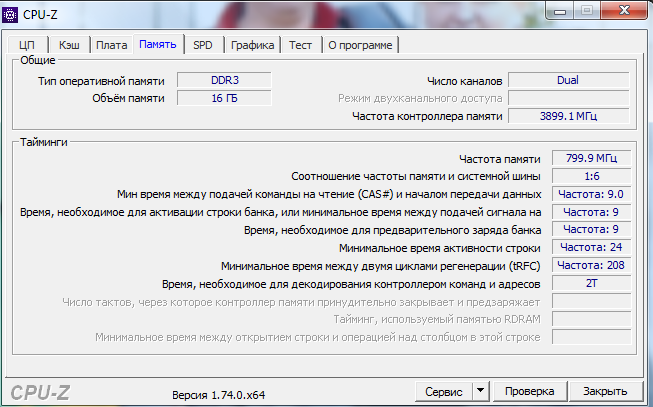Minimize the CPU-Z window
653x407 pixels.
click(x=560, y=10)
